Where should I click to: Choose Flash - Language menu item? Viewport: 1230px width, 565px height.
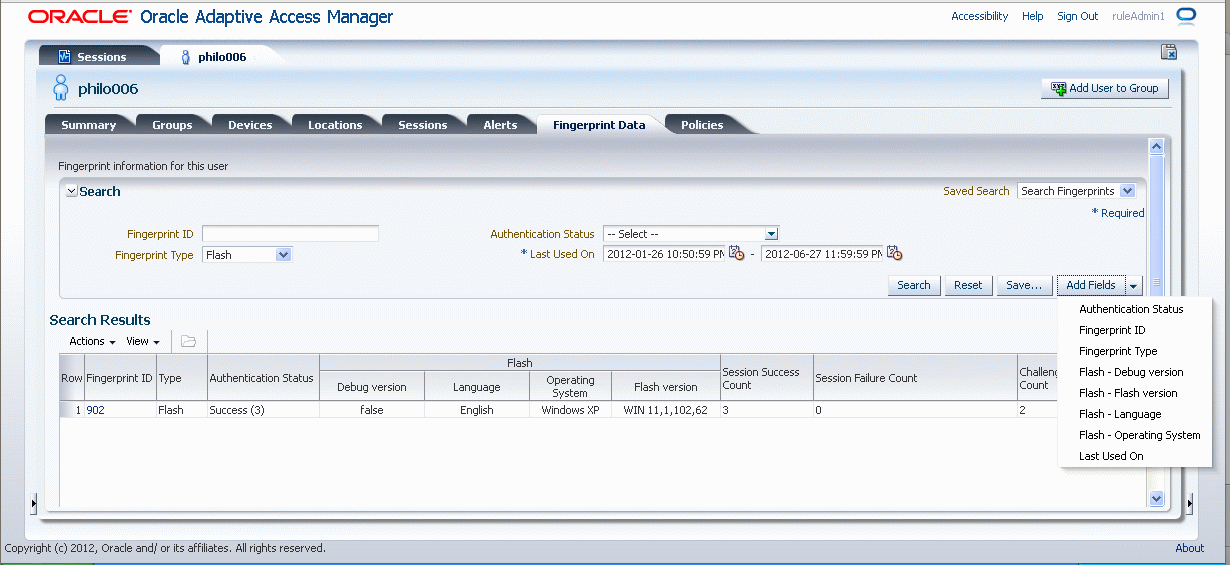1120,414
